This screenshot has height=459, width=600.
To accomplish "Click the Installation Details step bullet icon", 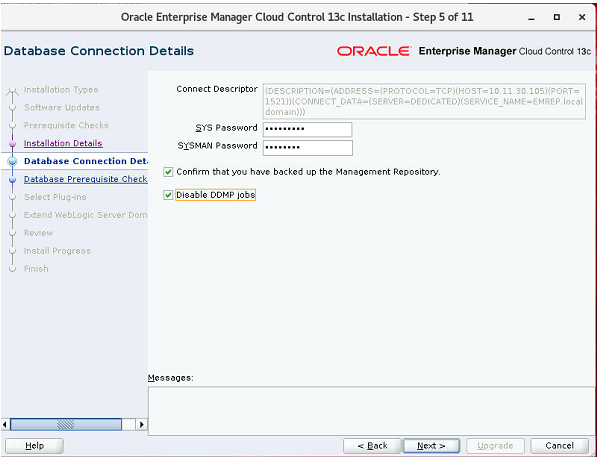I will point(13,143).
